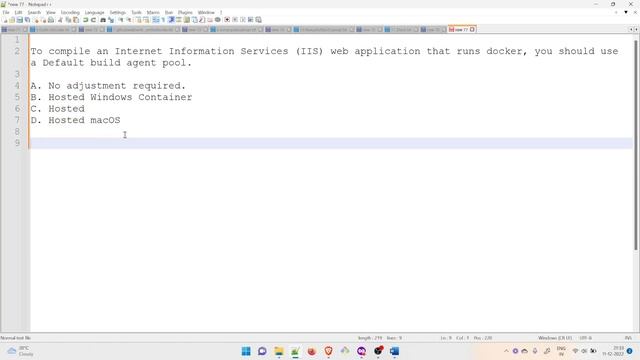
Task: Open the Window menu
Action: coord(206,13)
